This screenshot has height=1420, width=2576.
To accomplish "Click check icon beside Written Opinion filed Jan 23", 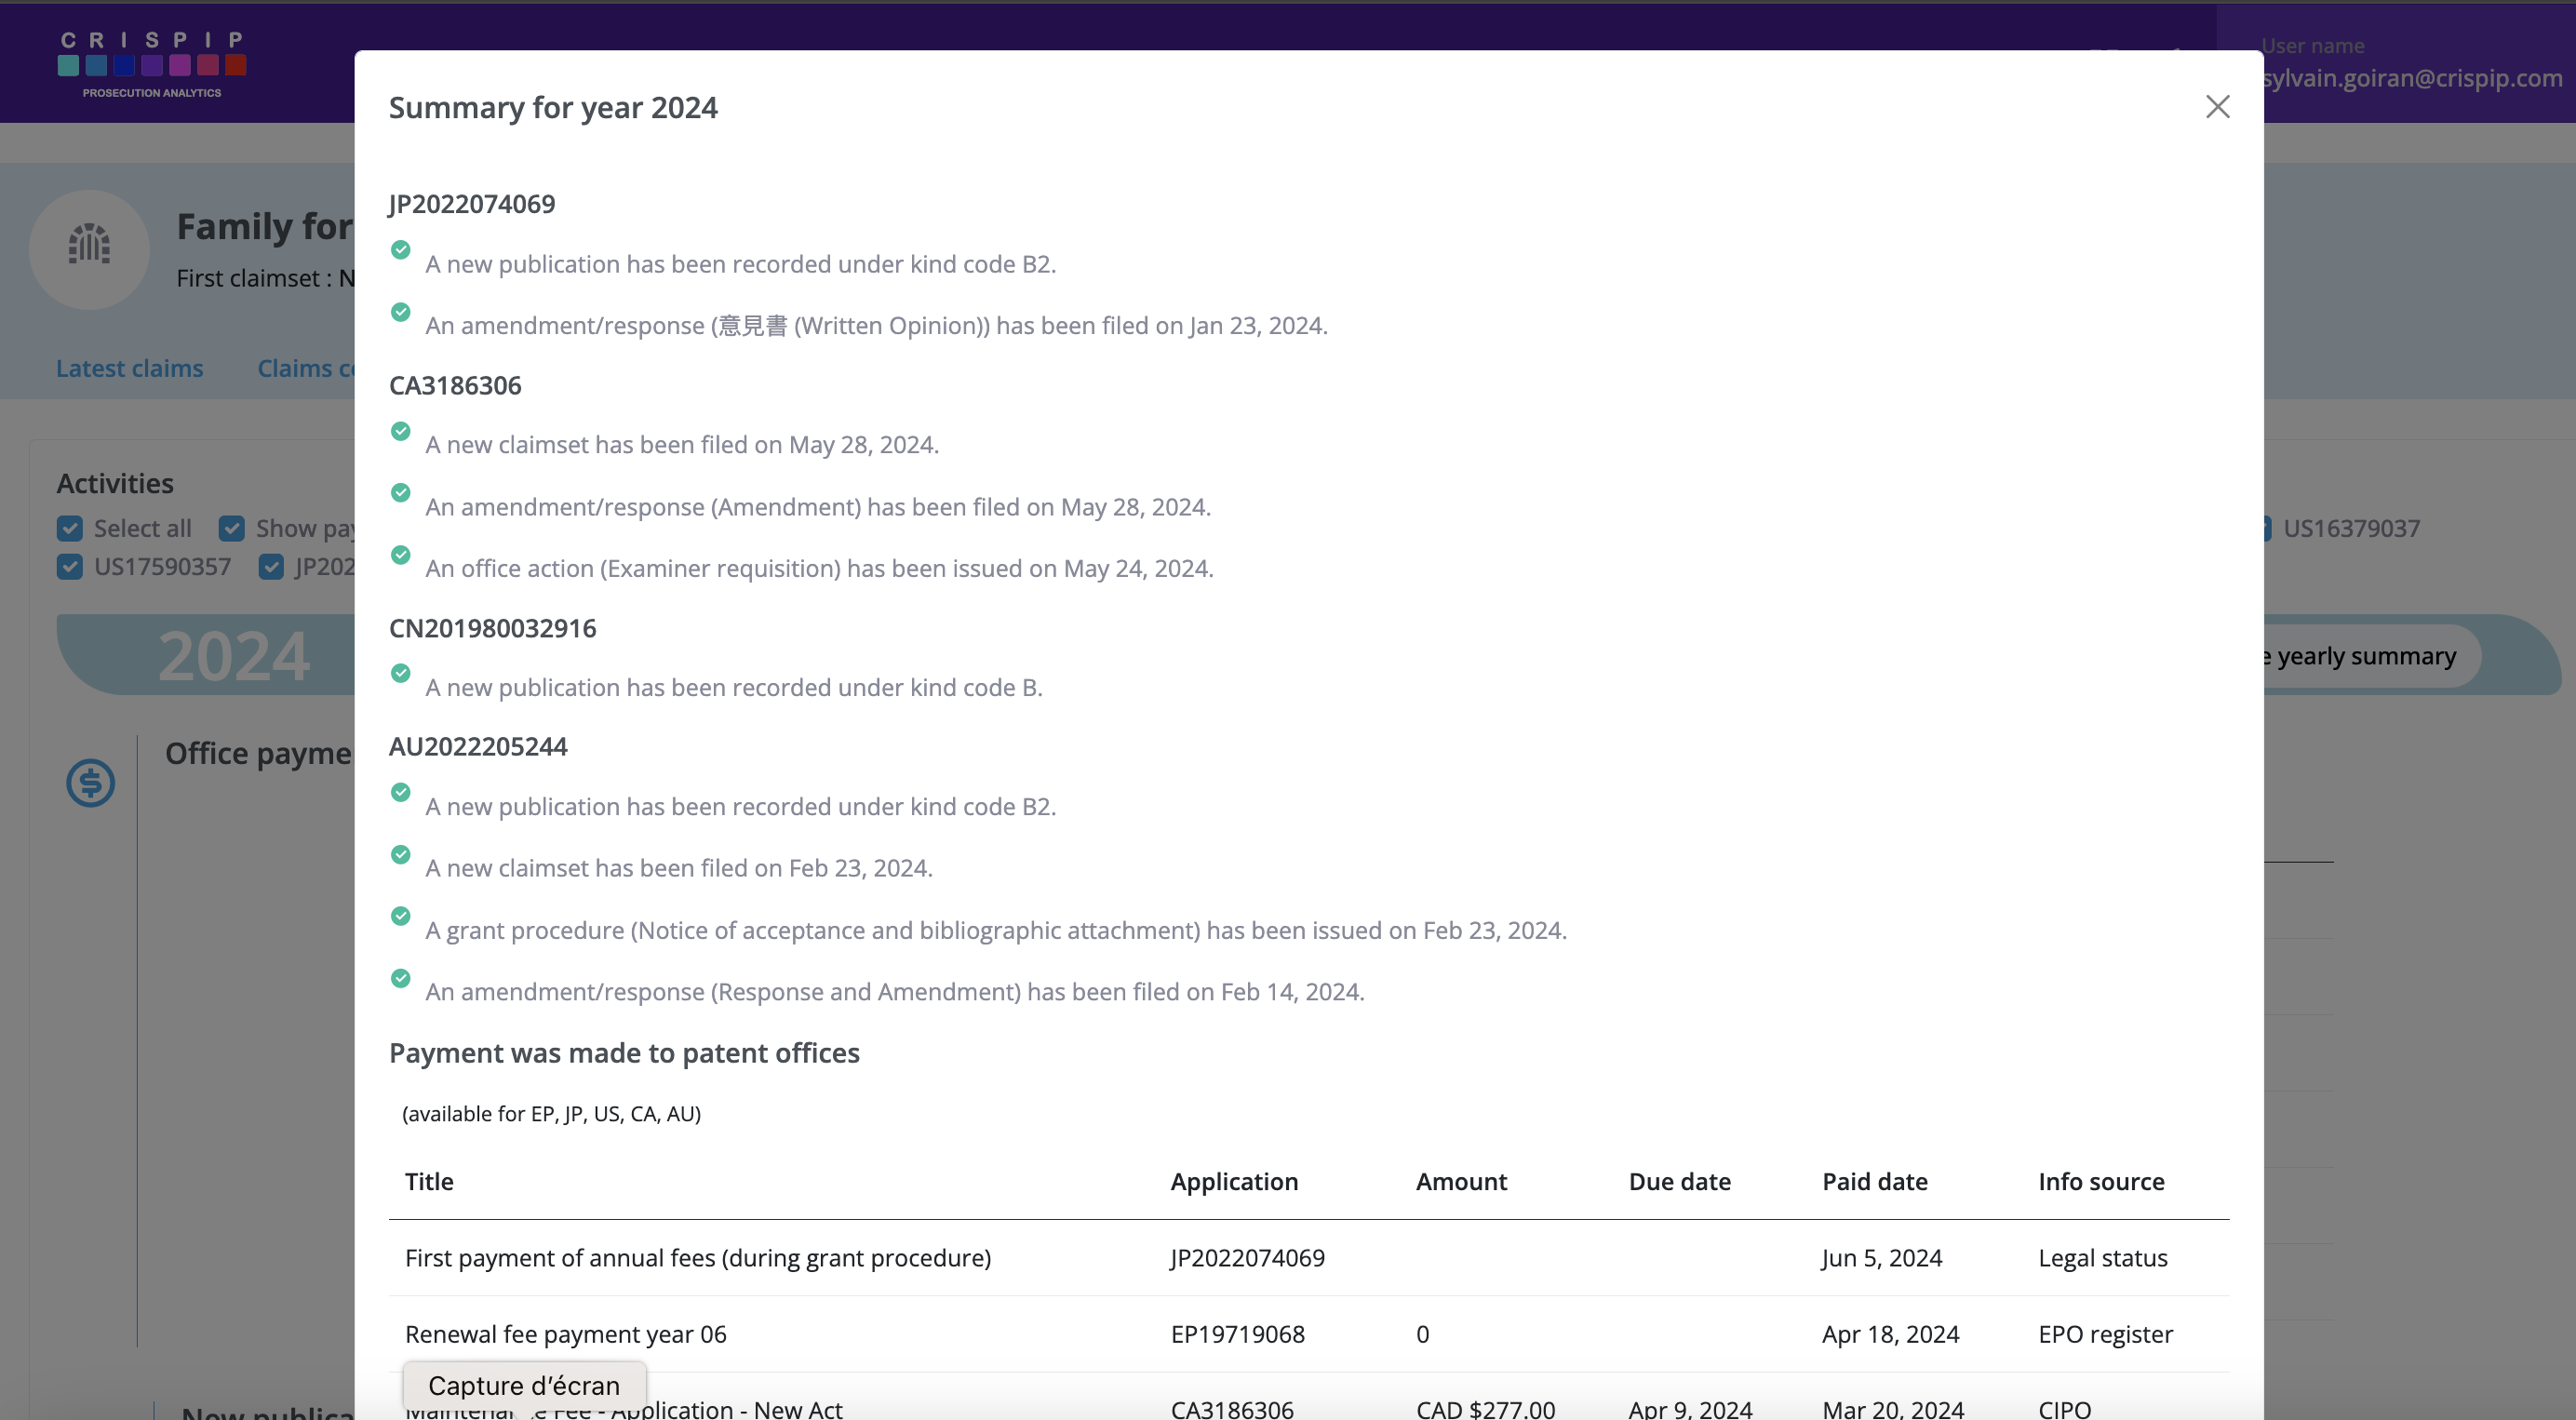I will 401,312.
